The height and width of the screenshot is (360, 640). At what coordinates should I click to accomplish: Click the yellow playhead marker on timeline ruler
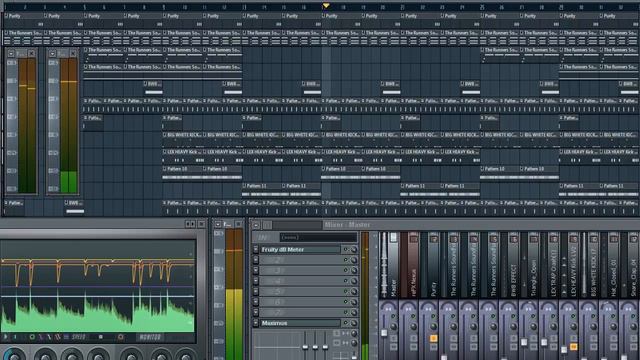[x=326, y=6]
